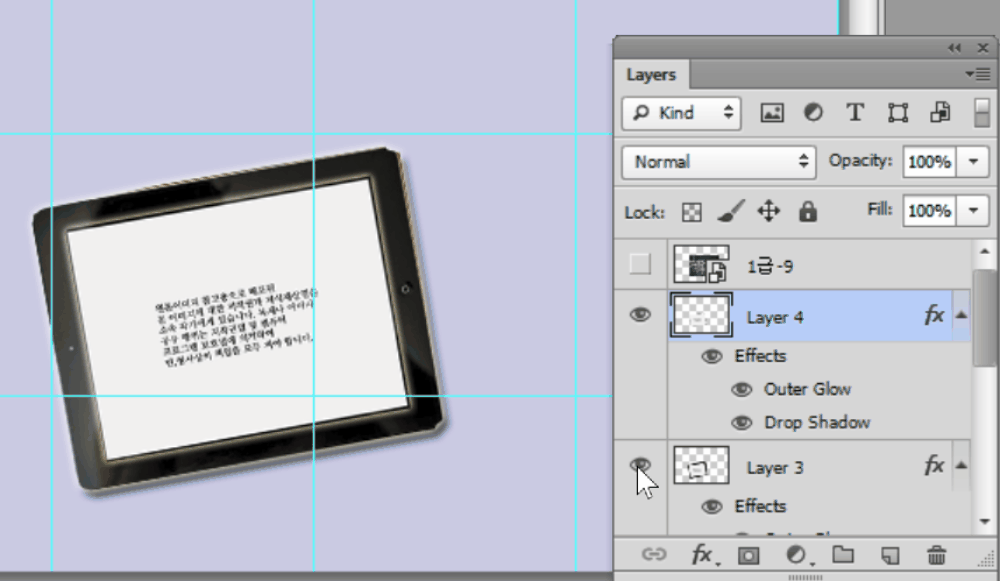This screenshot has width=1000, height=581.
Task: Switch to the Layers tab
Action: 651,75
